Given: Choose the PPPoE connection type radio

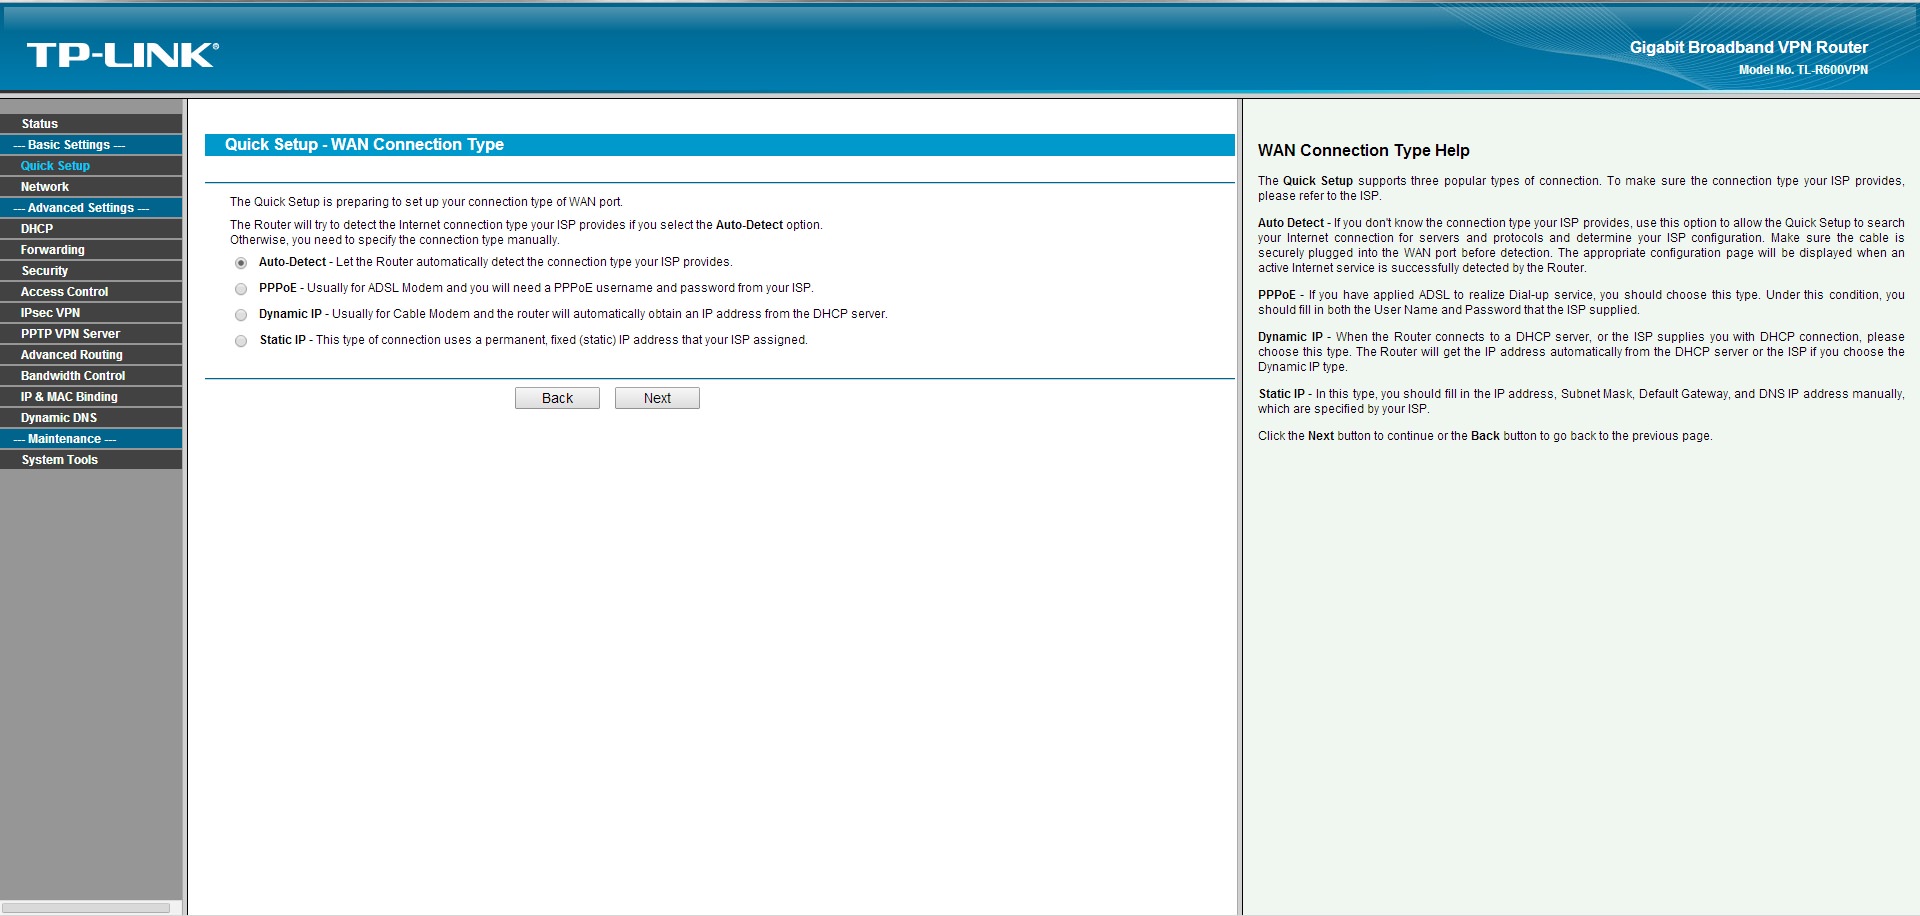Looking at the screenshot, I should click(241, 289).
